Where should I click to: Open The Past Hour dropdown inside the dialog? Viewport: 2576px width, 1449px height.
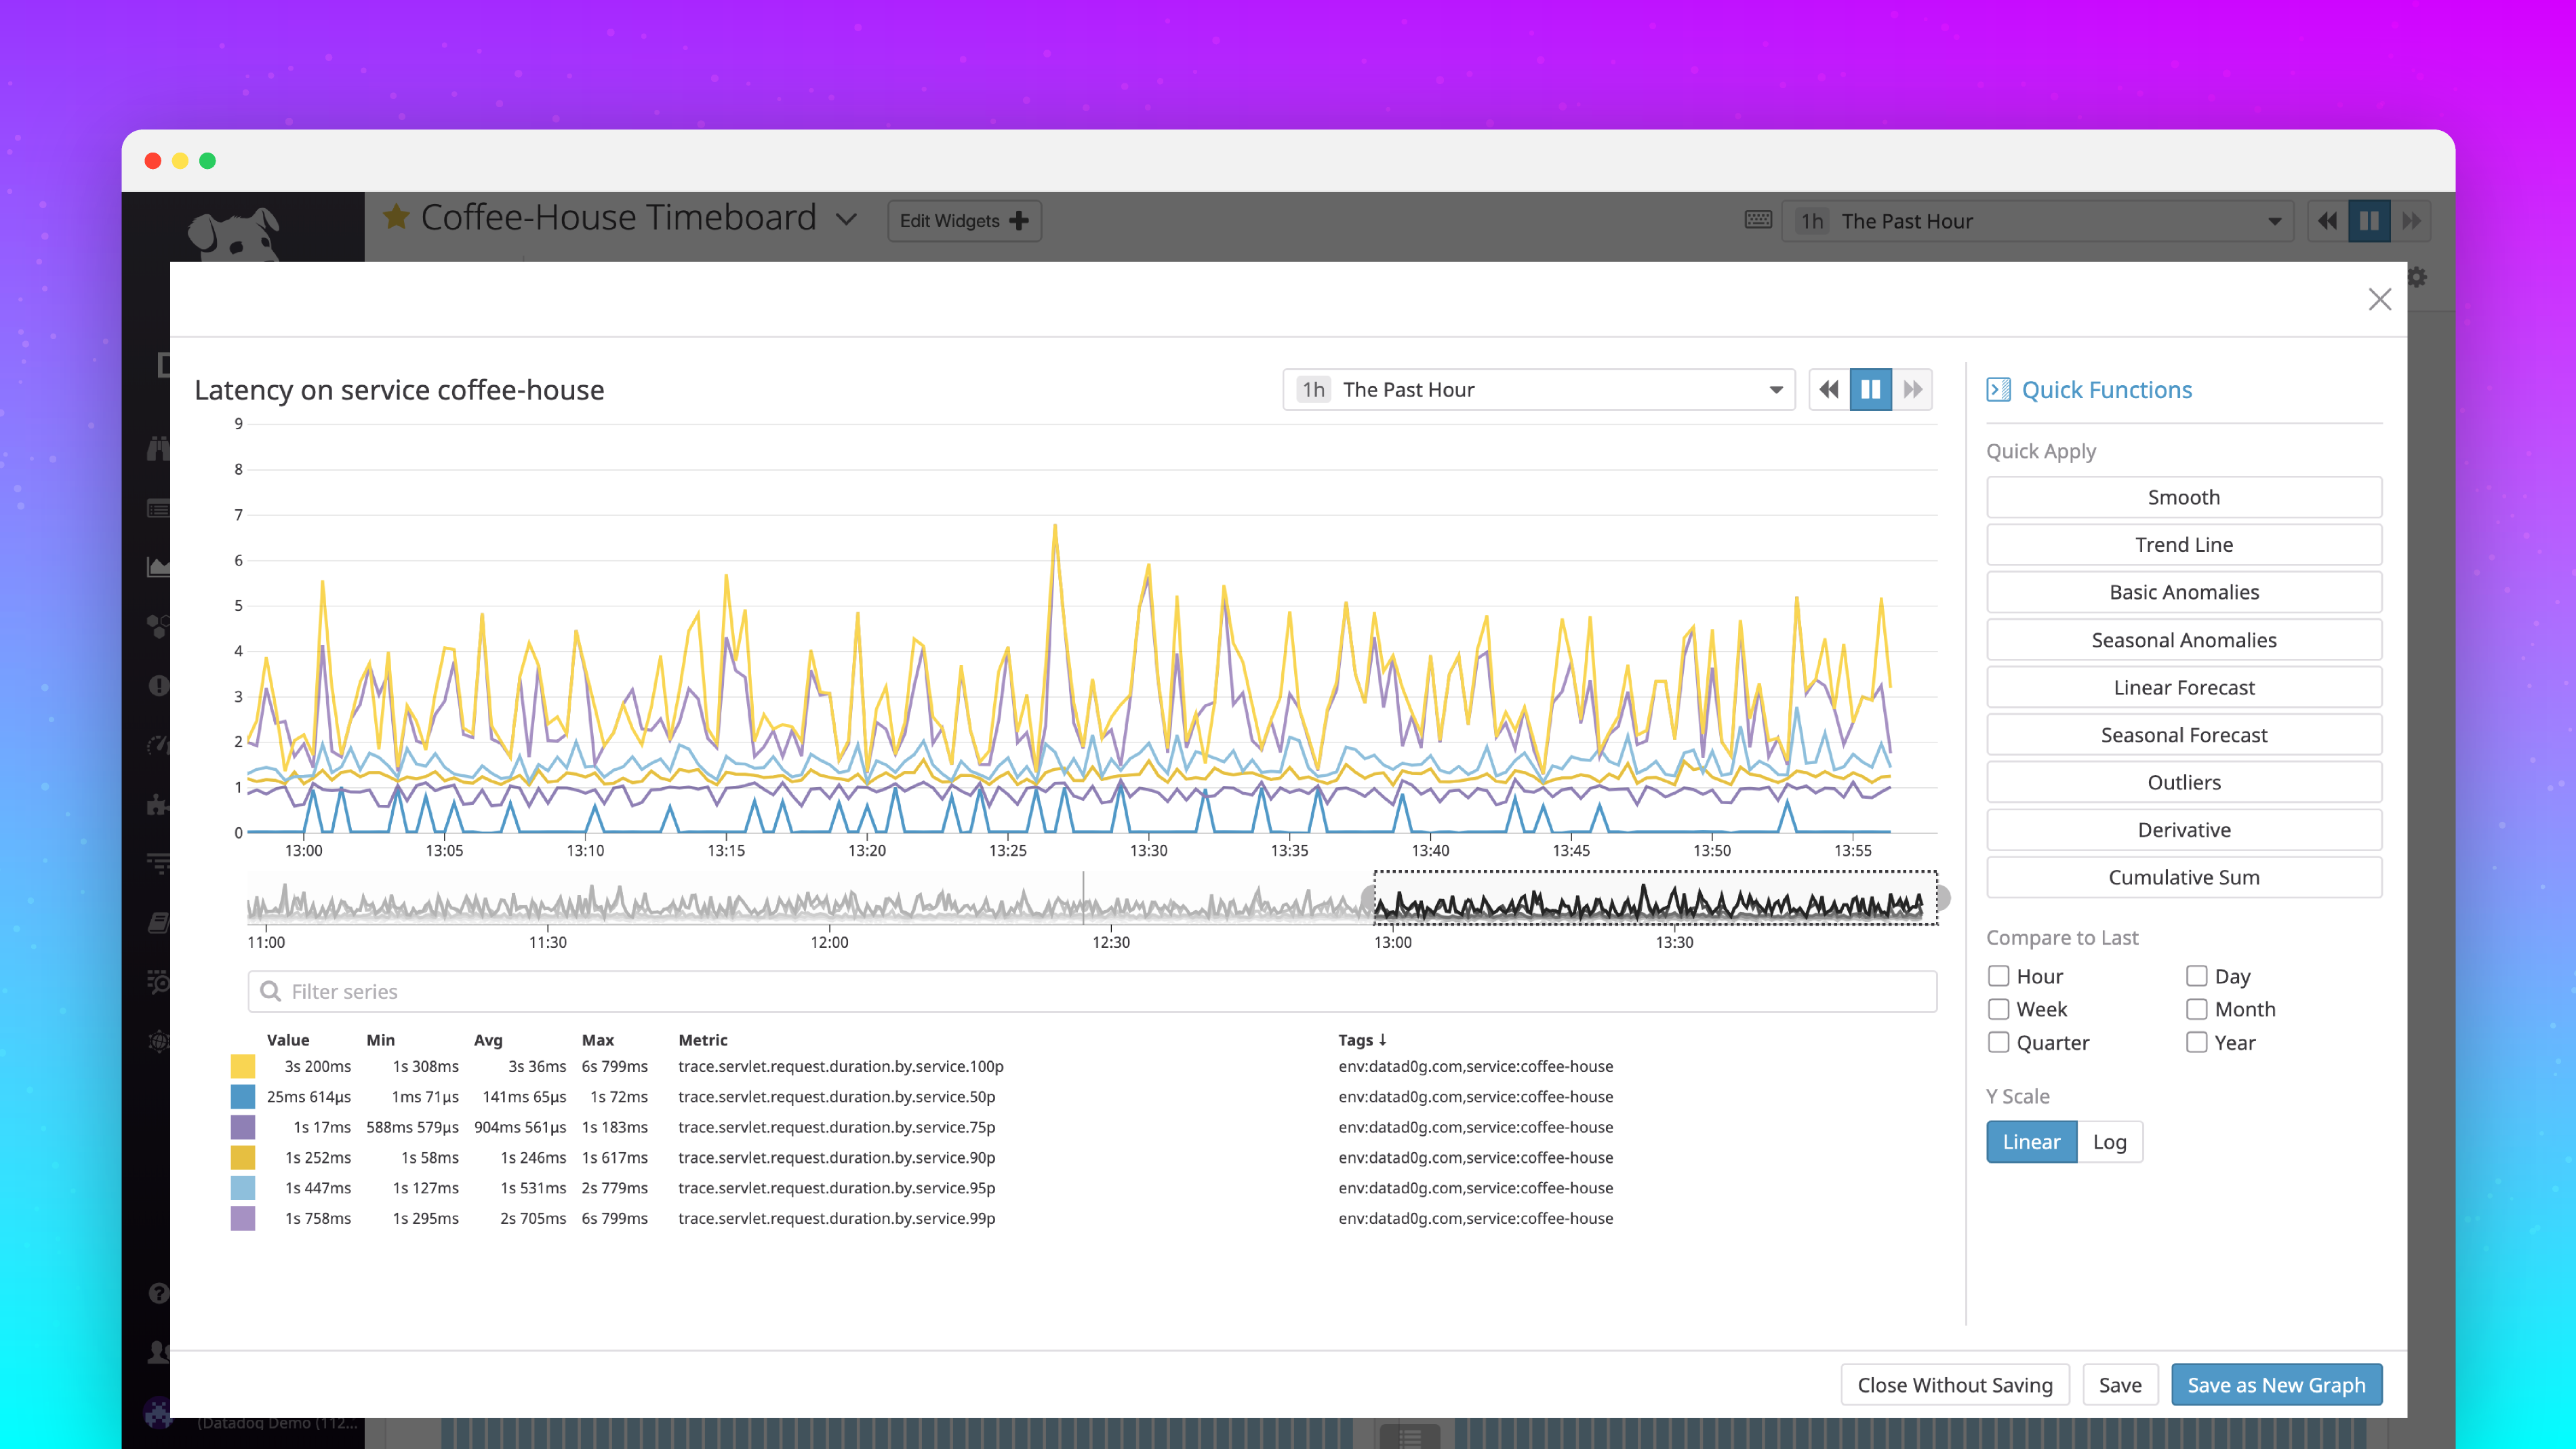coord(1540,389)
